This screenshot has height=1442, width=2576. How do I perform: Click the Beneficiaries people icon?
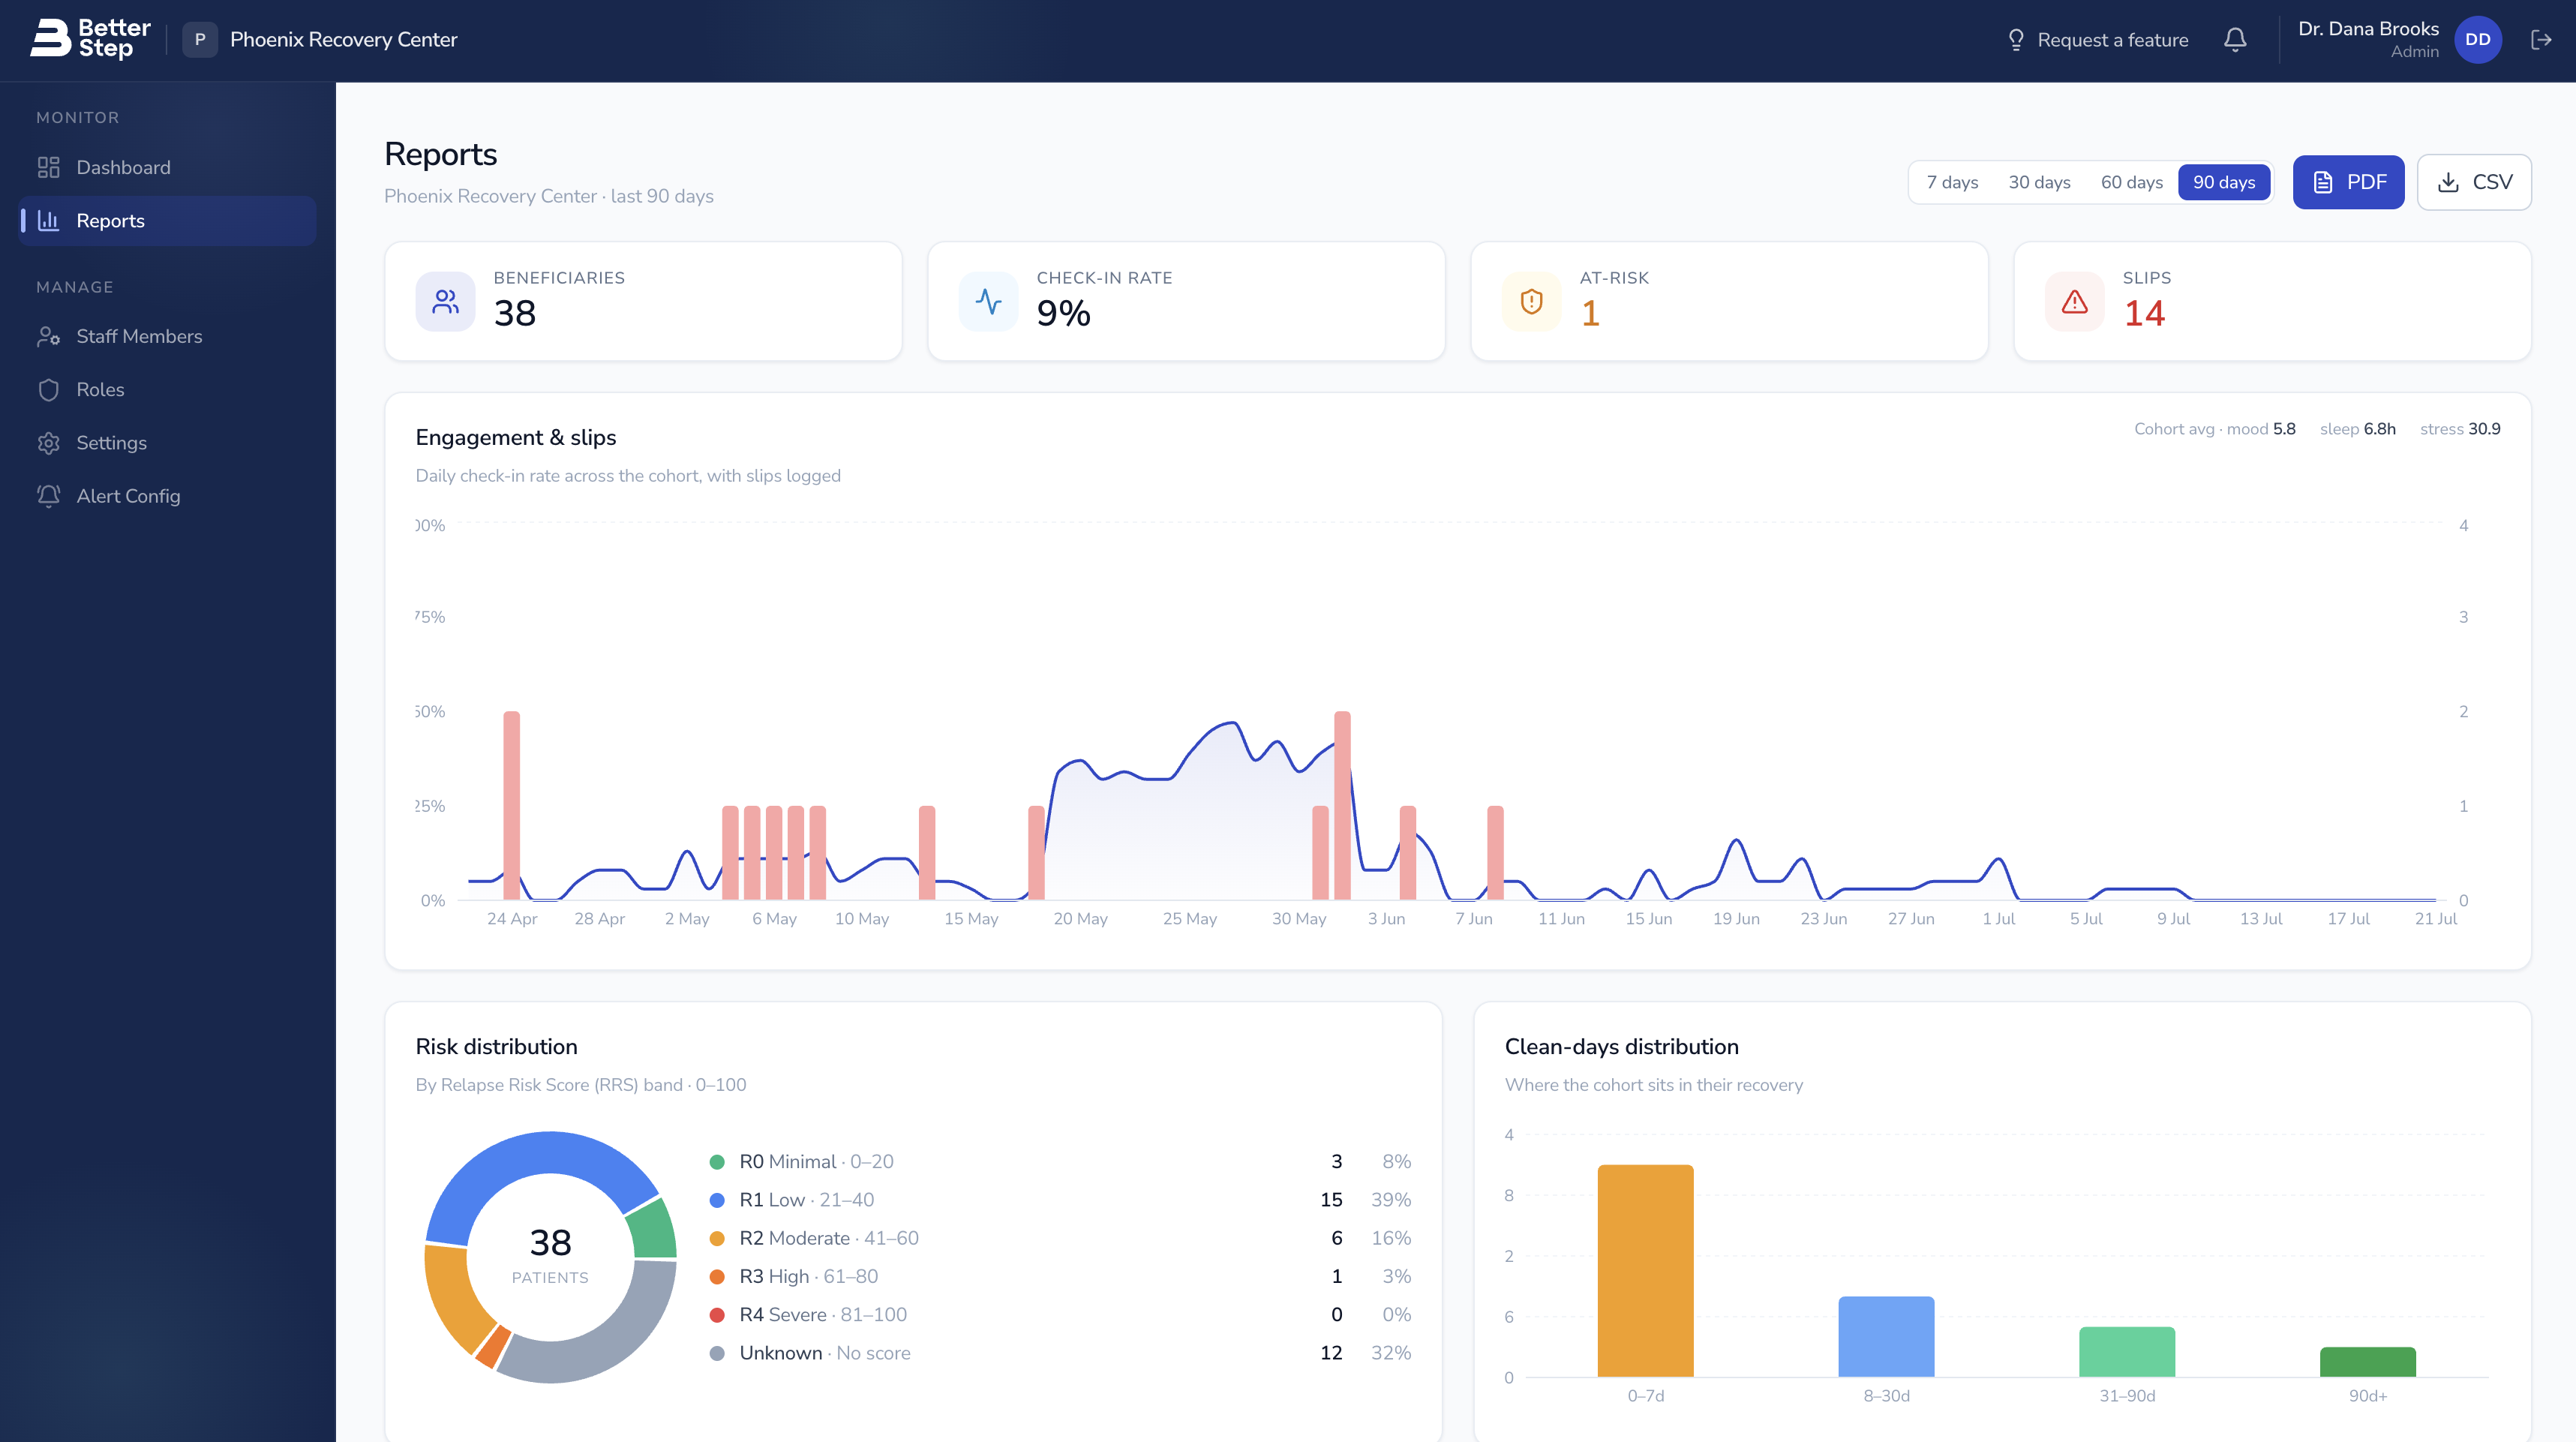pos(445,301)
